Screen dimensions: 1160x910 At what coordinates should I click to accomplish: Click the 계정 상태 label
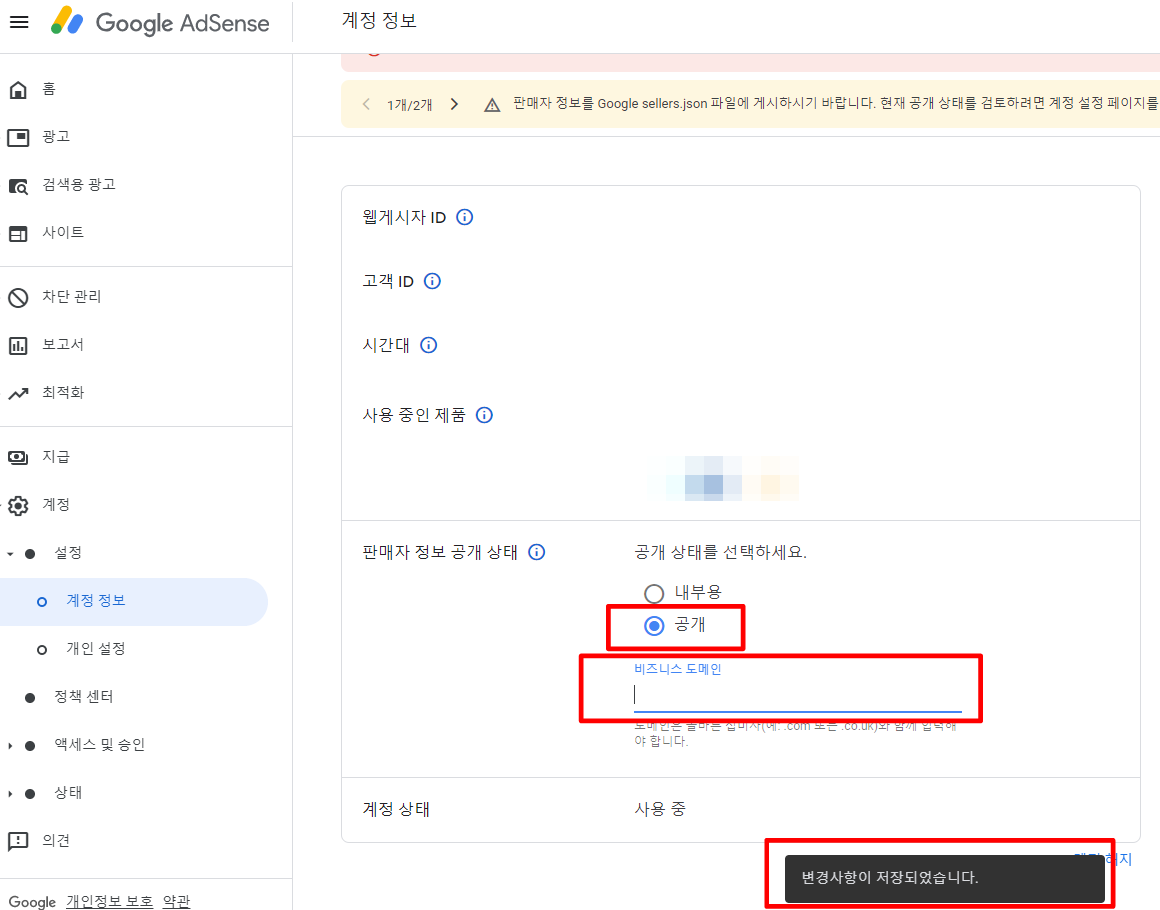pos(397,809)
